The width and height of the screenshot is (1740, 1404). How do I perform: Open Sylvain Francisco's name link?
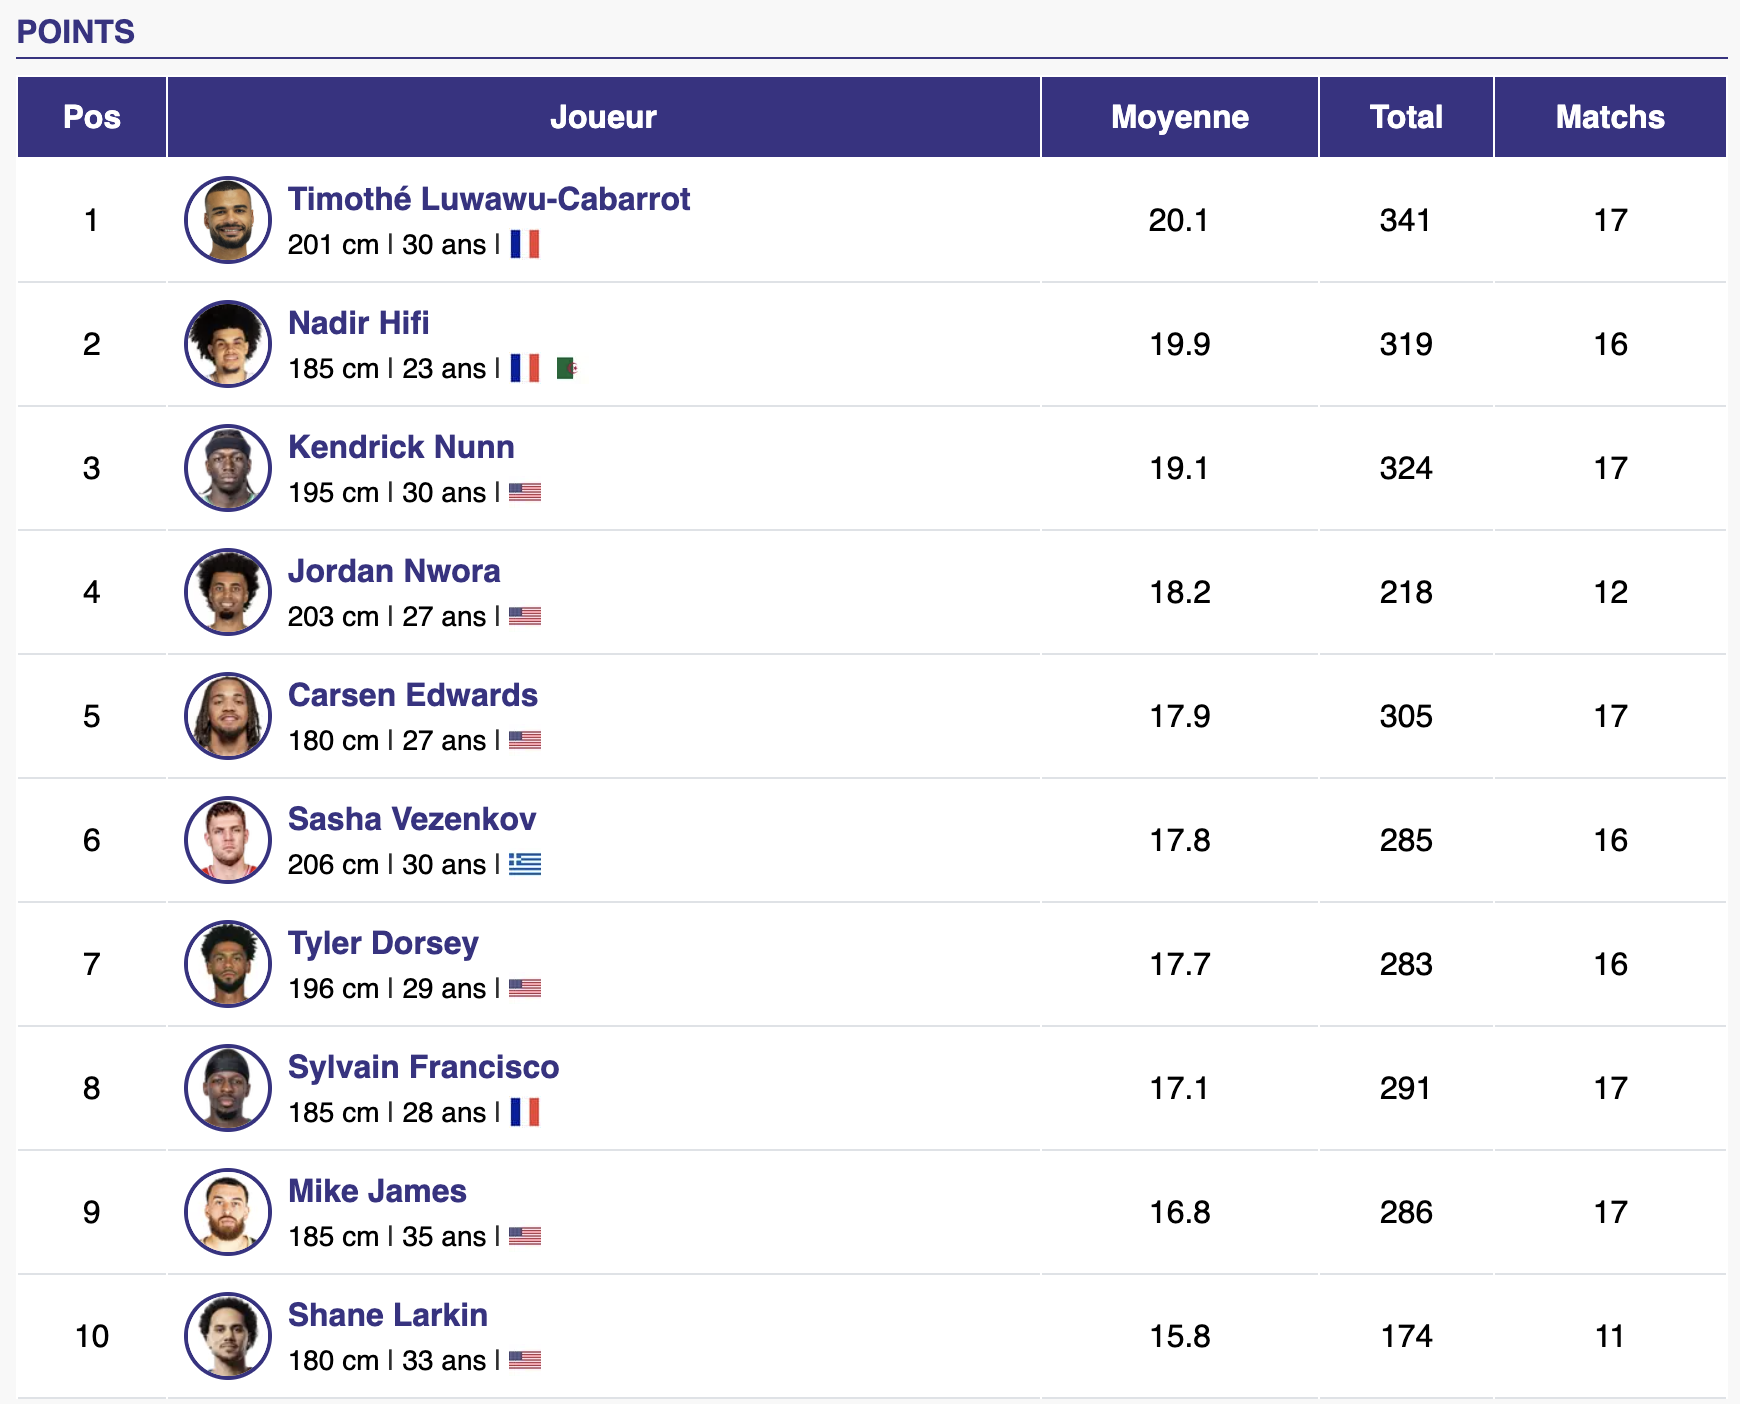click(423, 1067)
